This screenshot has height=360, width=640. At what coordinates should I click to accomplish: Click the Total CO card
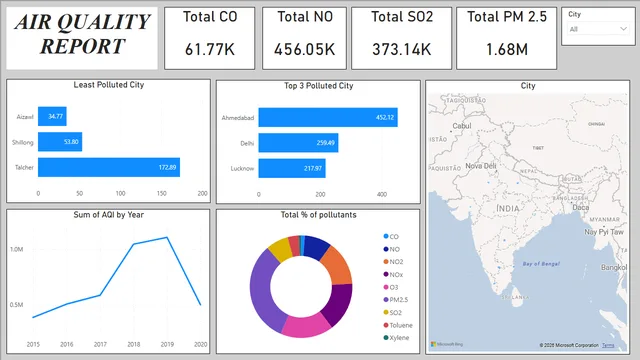click(210, 38)
